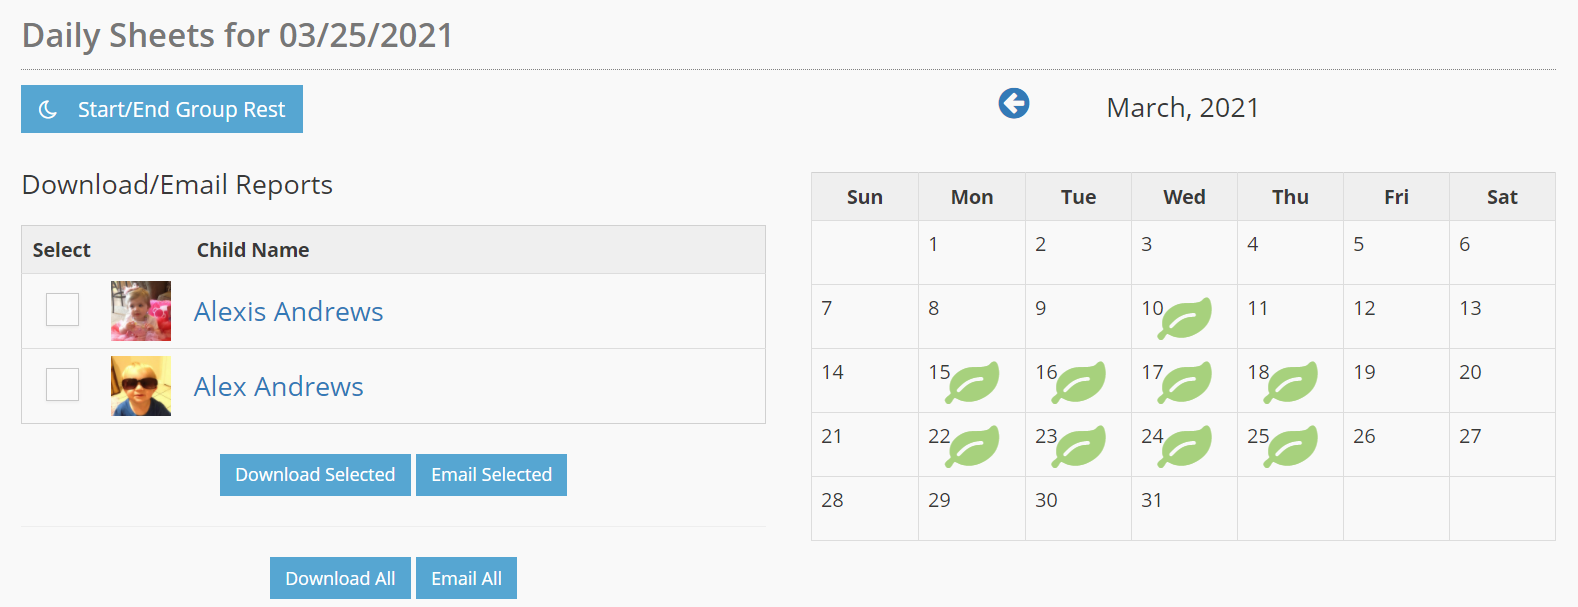The width and height of the screenshot is (1578, 607).
Task: Select the leaf icon on March 16
Action: click(x=1080, y=382)
